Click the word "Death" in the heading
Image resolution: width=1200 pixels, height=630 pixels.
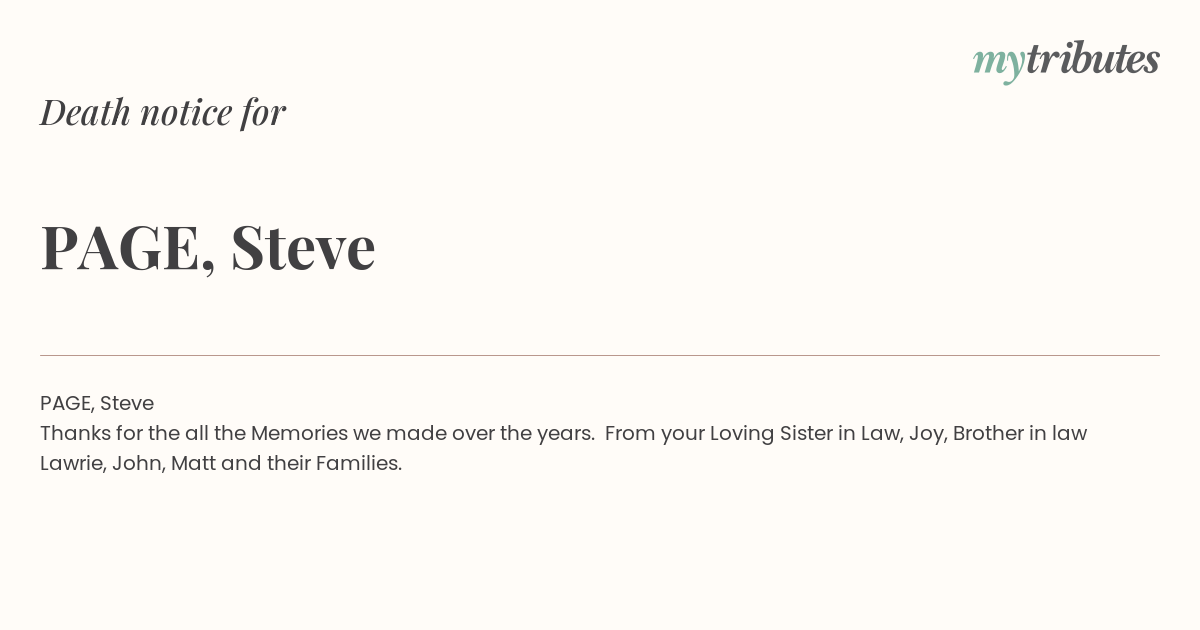point(86,112)
